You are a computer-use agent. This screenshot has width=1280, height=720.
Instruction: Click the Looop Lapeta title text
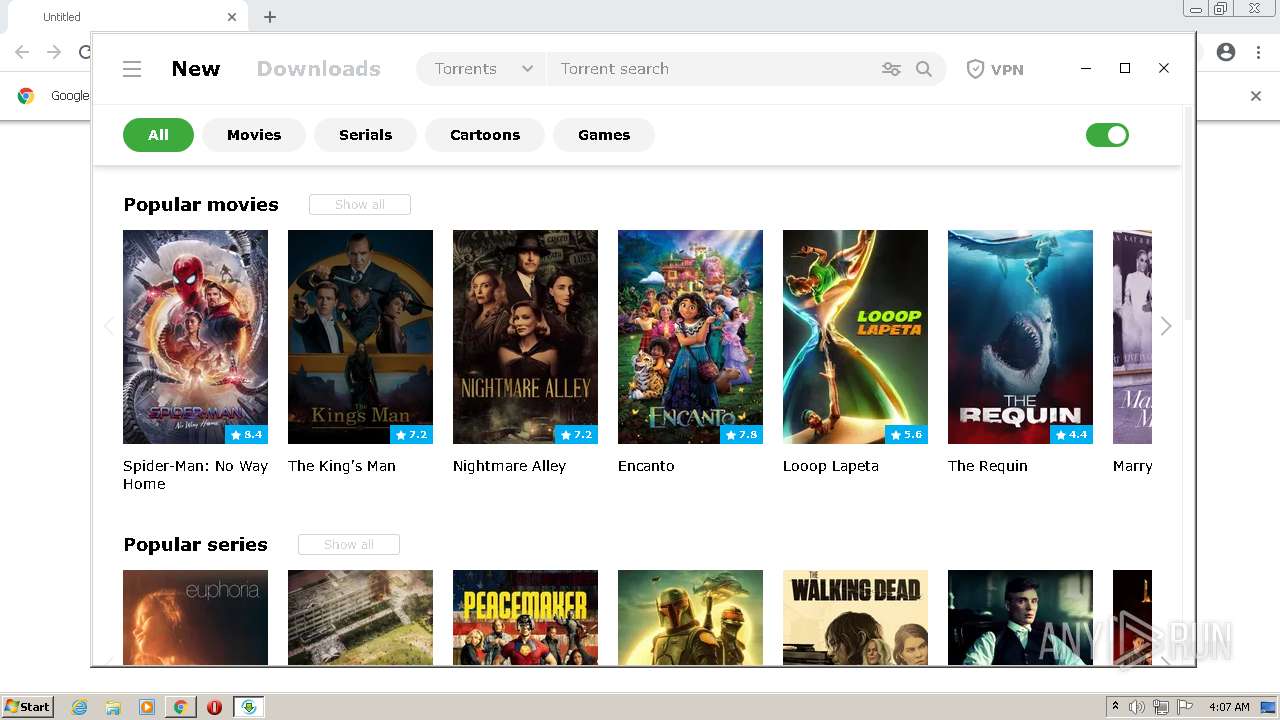point(831,466)
